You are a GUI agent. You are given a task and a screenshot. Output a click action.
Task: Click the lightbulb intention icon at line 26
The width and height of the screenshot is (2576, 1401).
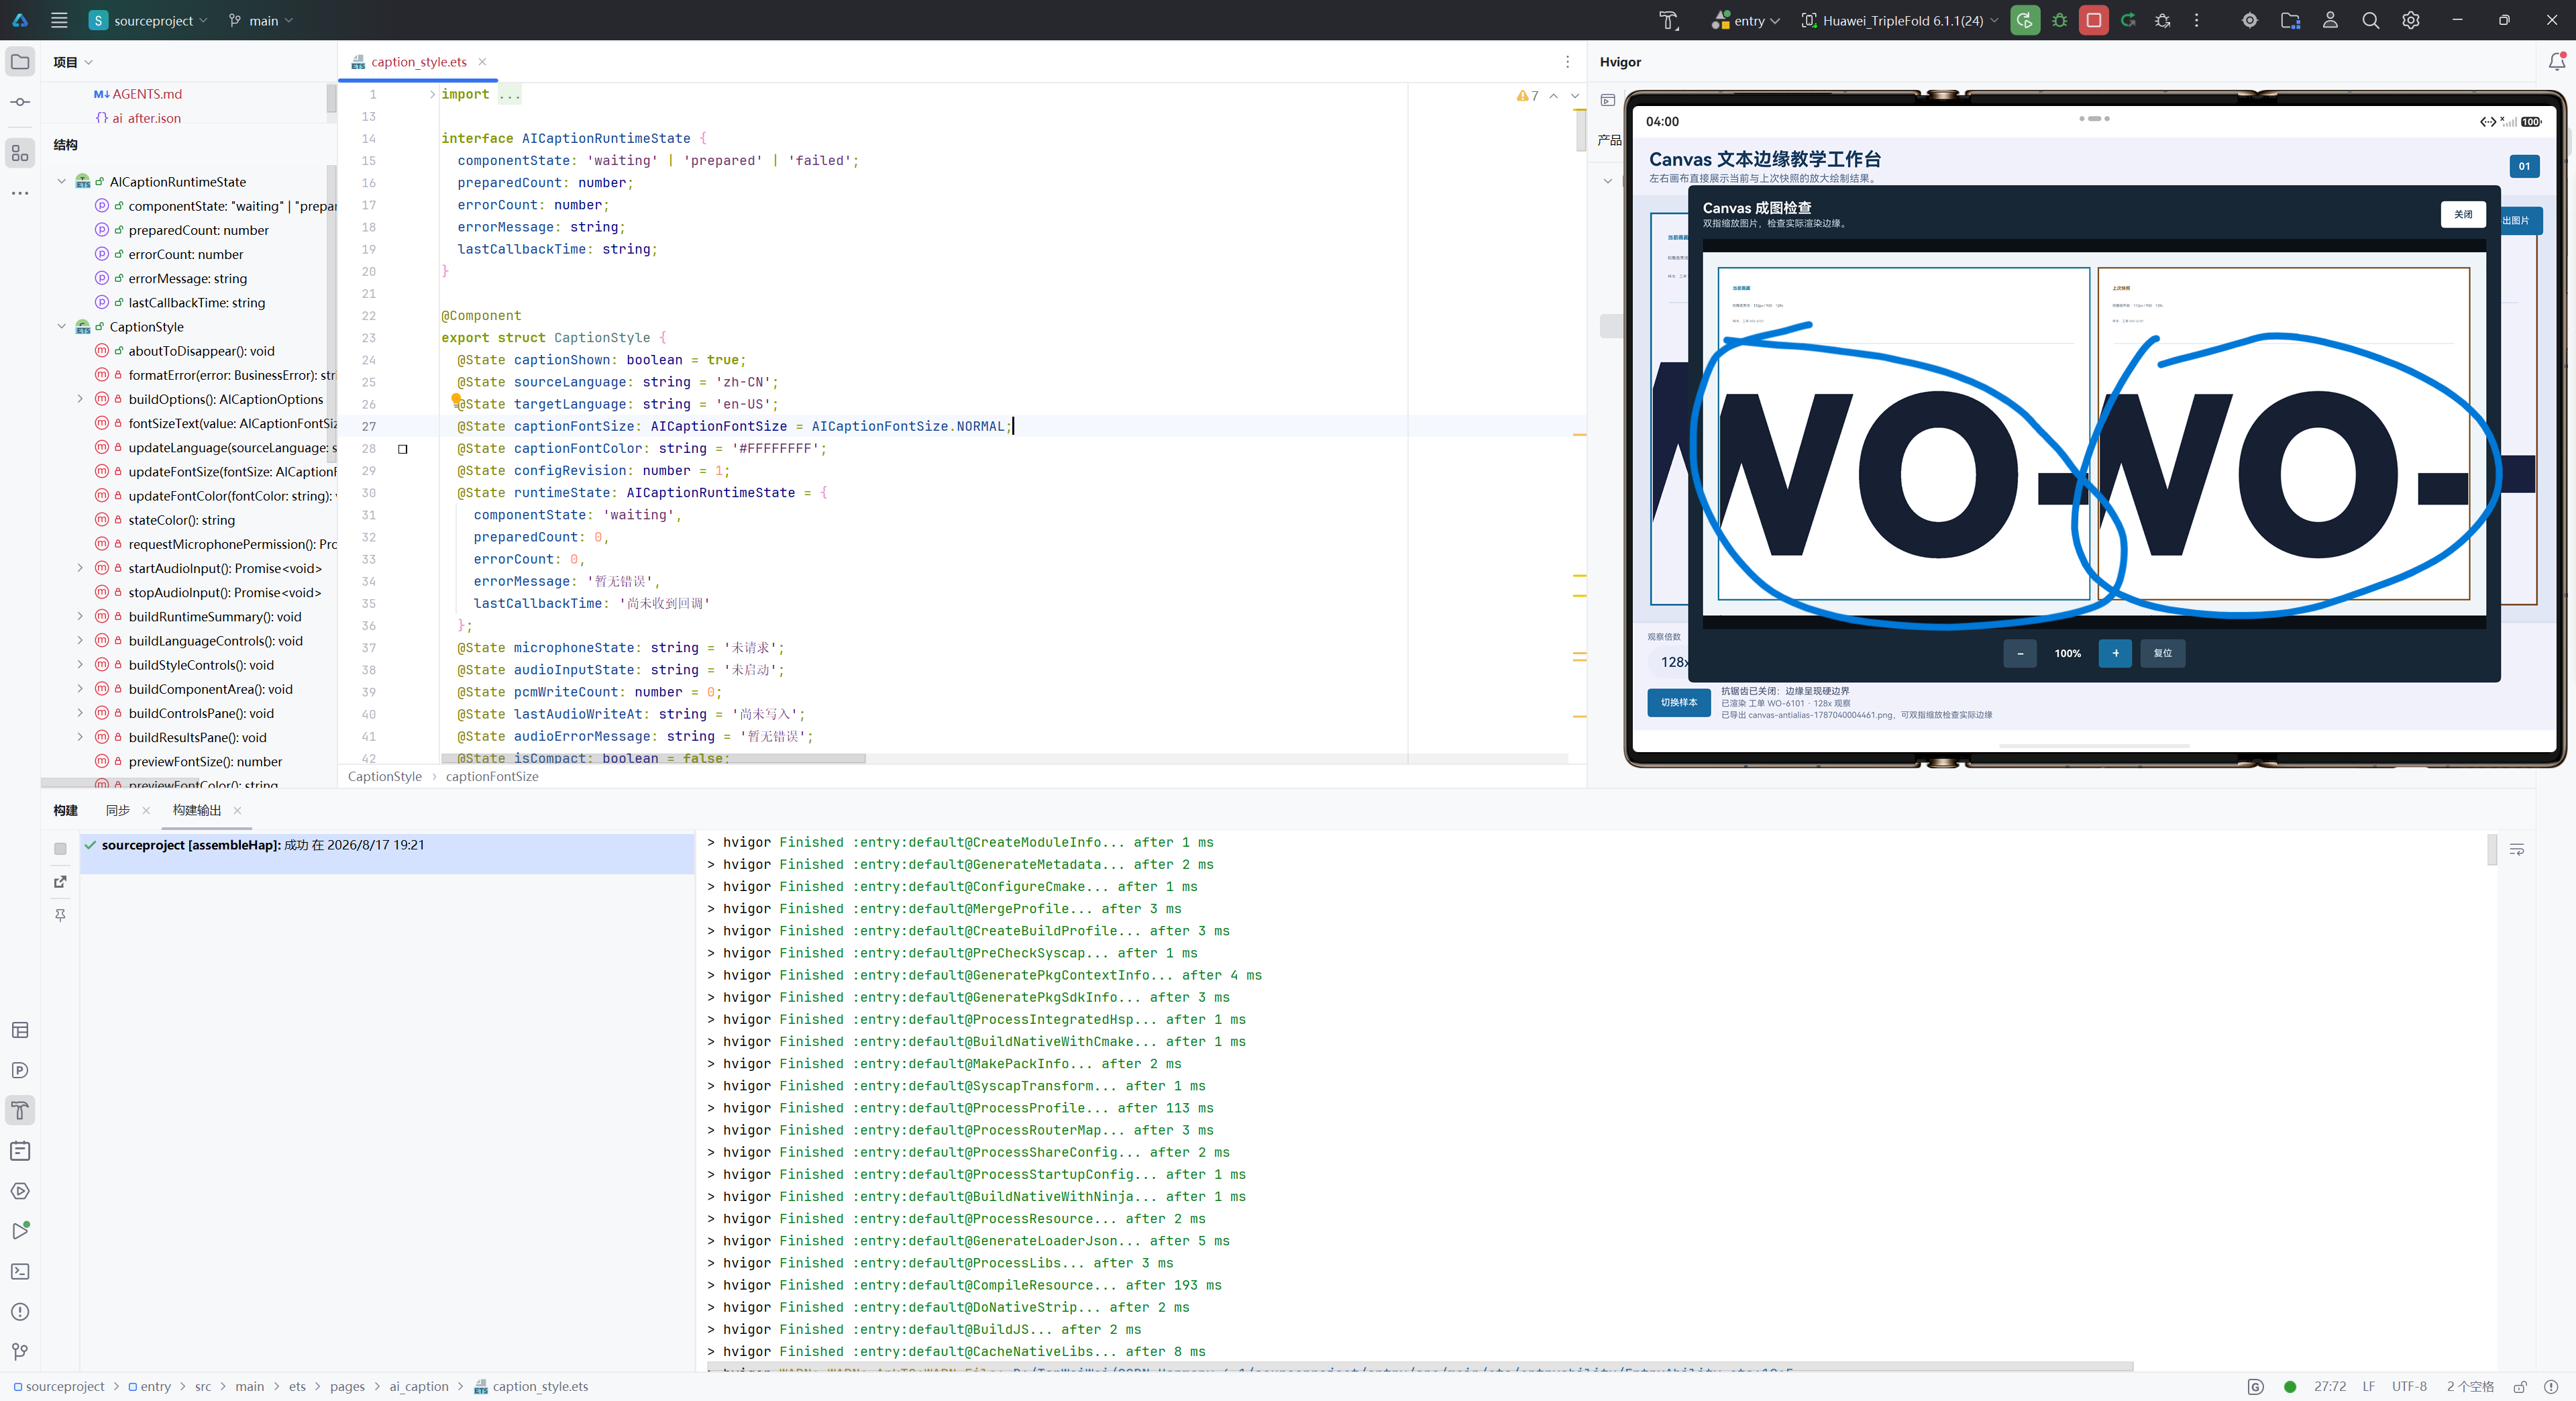tap(456, 399)
